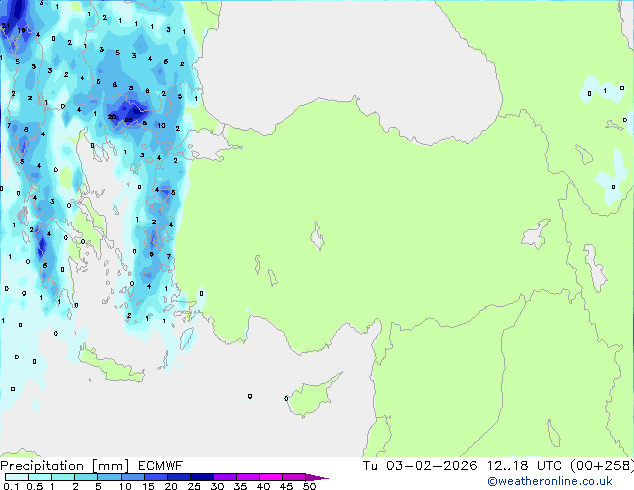Image resolution: width=634 pixels, height=490 pixels.
Task: Click the 20–25 mm legend color box
Action: pyautogui.click(x=178, y=477)
